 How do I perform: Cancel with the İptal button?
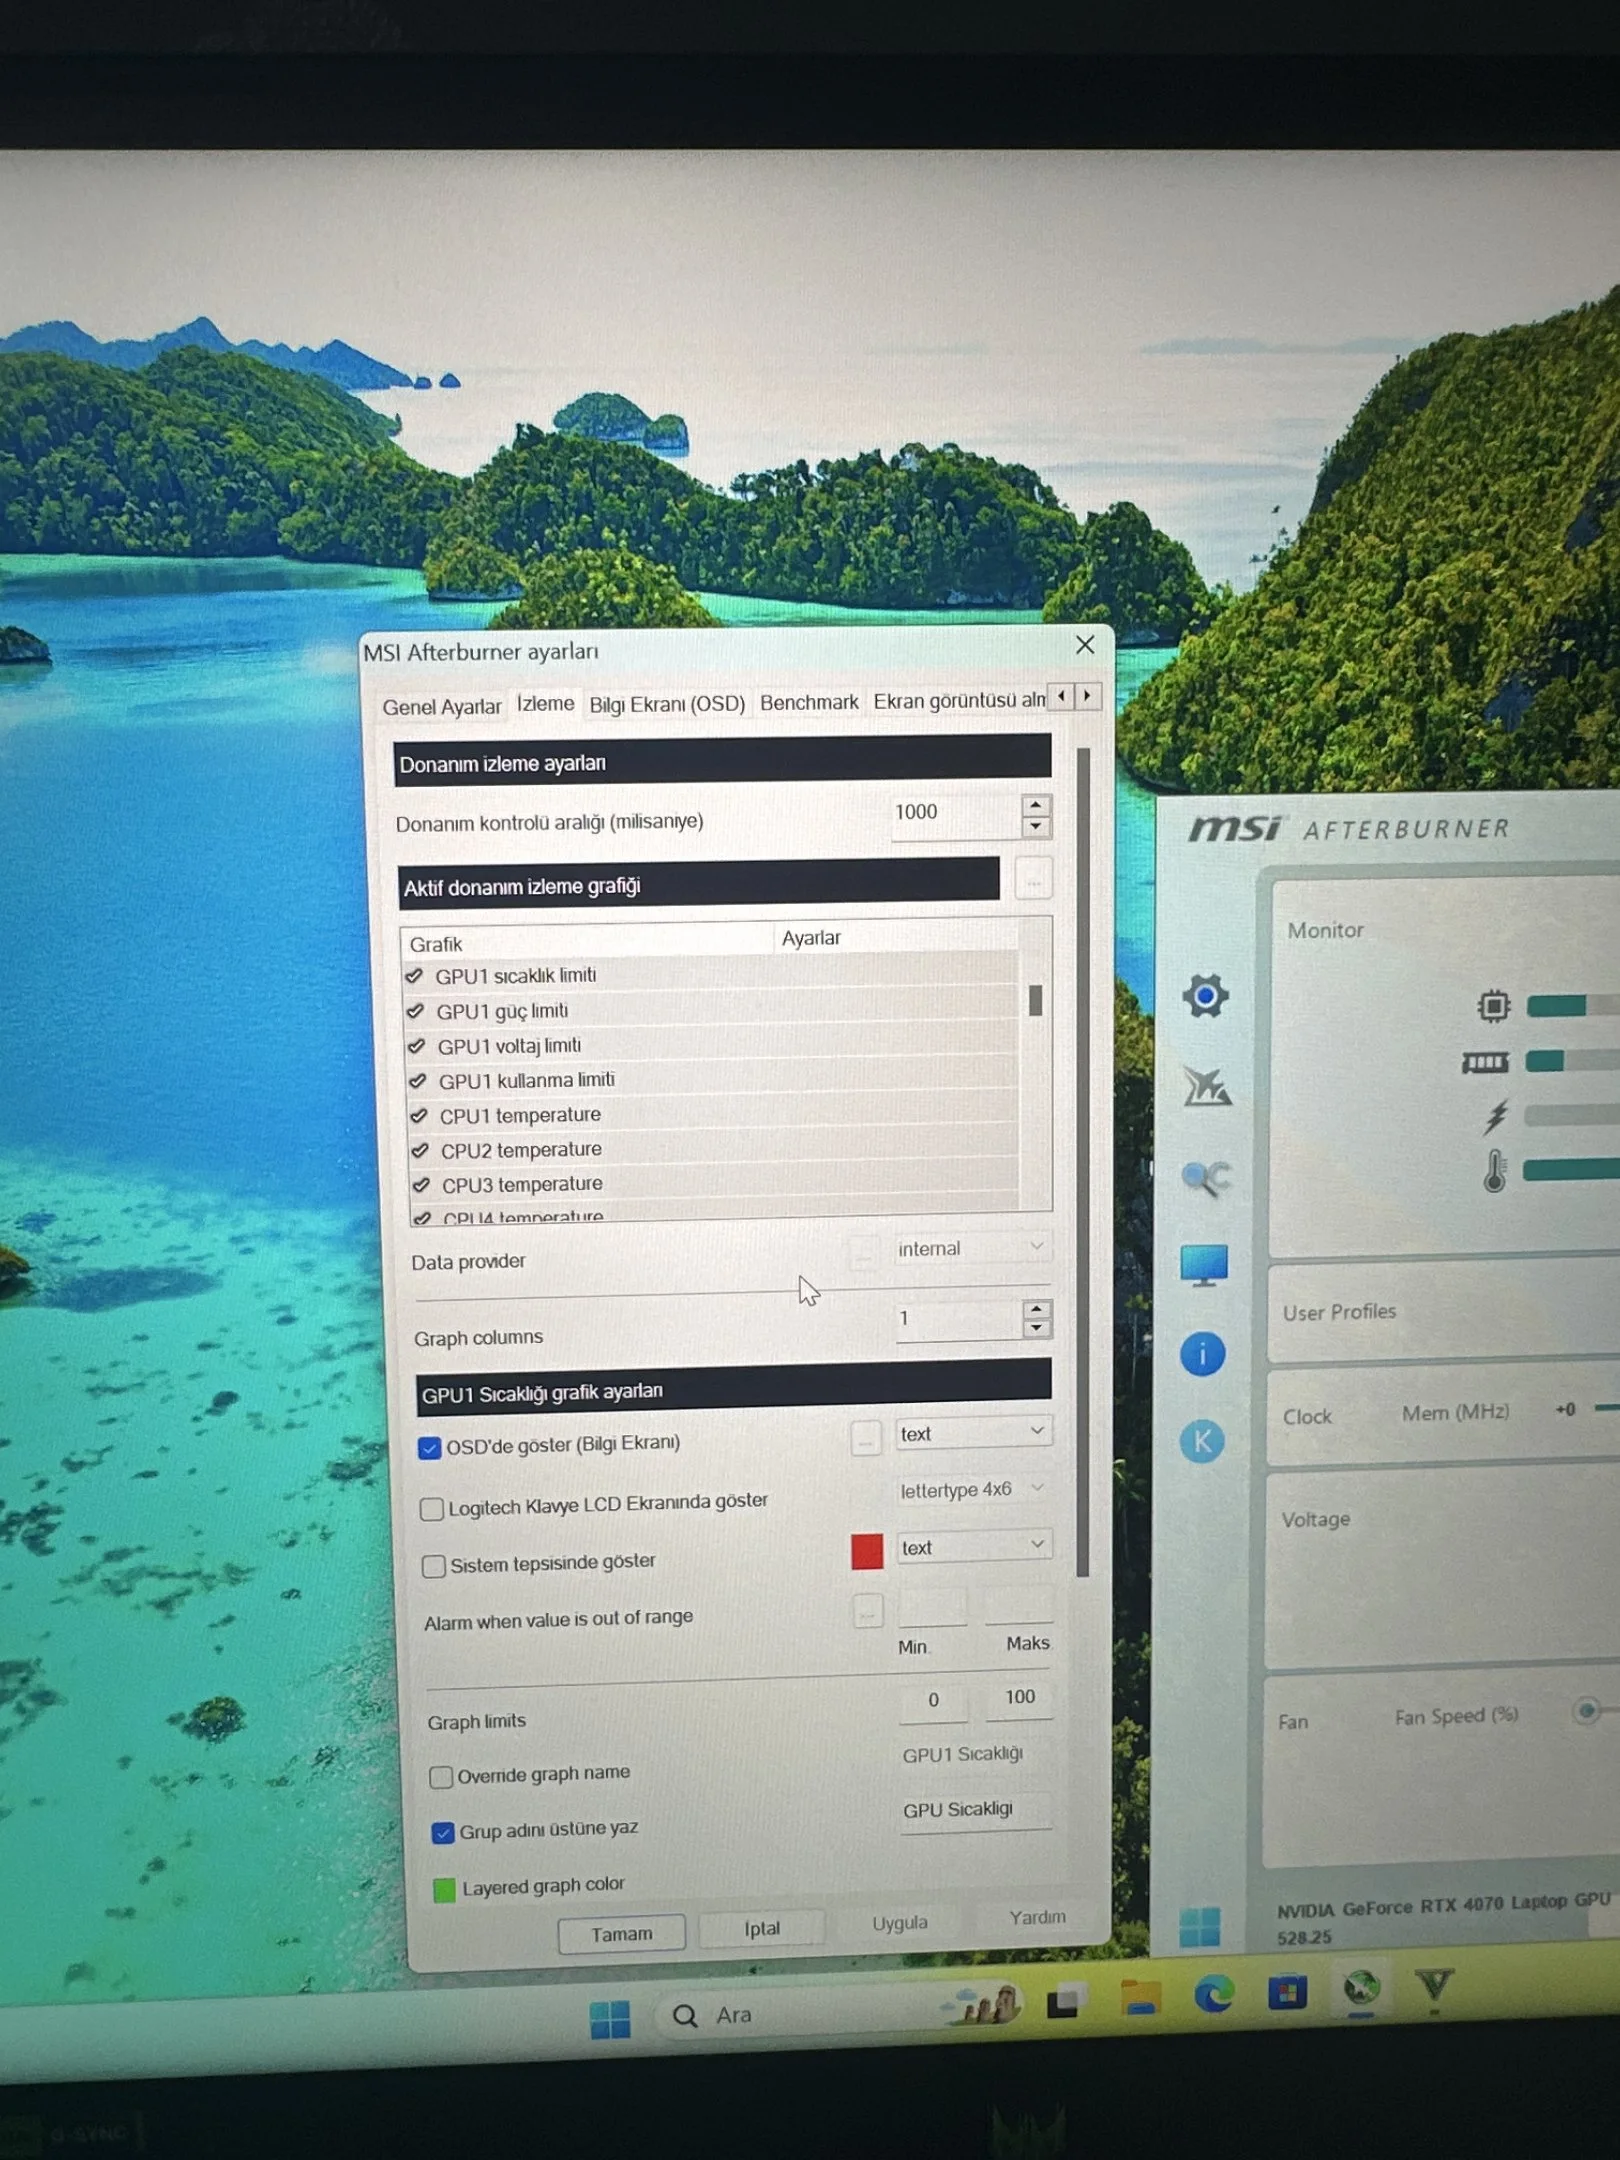(762, 1929)
